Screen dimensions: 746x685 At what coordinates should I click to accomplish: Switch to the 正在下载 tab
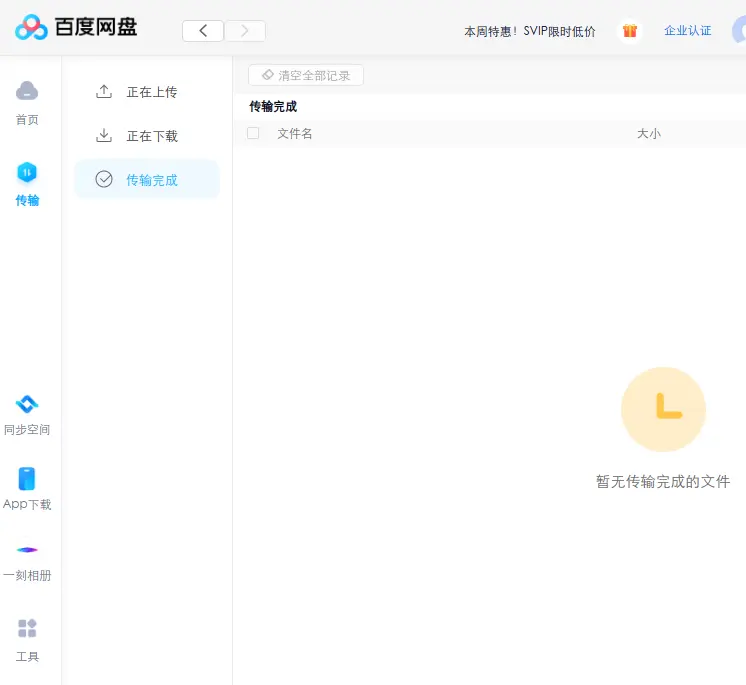click(x=147, y=136)
